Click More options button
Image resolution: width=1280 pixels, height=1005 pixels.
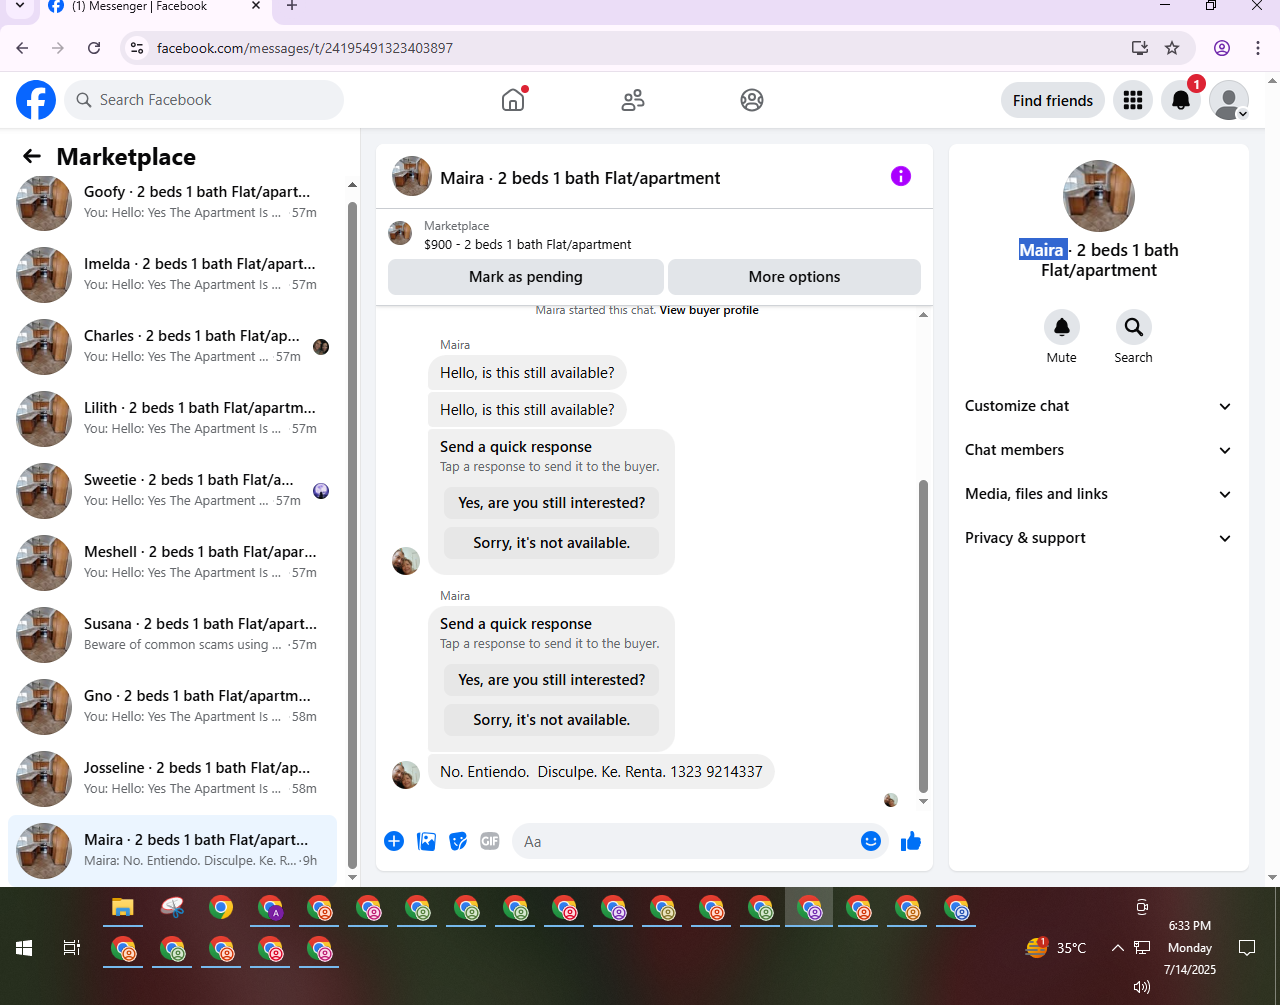click(x=794, y=277)
